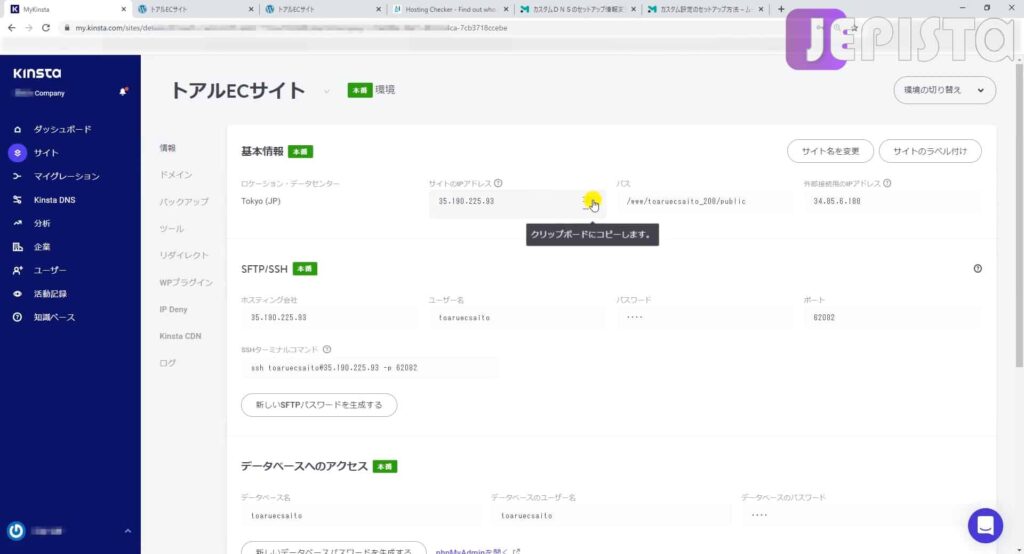Open 企業 in the sidebar
Screen dimensions: 1024x554
(x=42, y=247)
